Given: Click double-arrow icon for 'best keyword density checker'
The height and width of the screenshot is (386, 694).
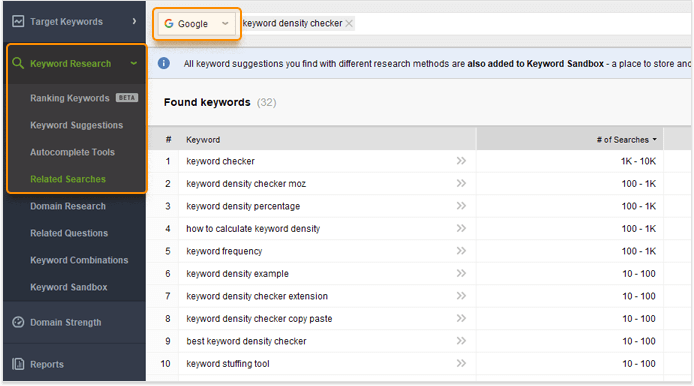Looking at the screenshot, I should pos(461,341).
